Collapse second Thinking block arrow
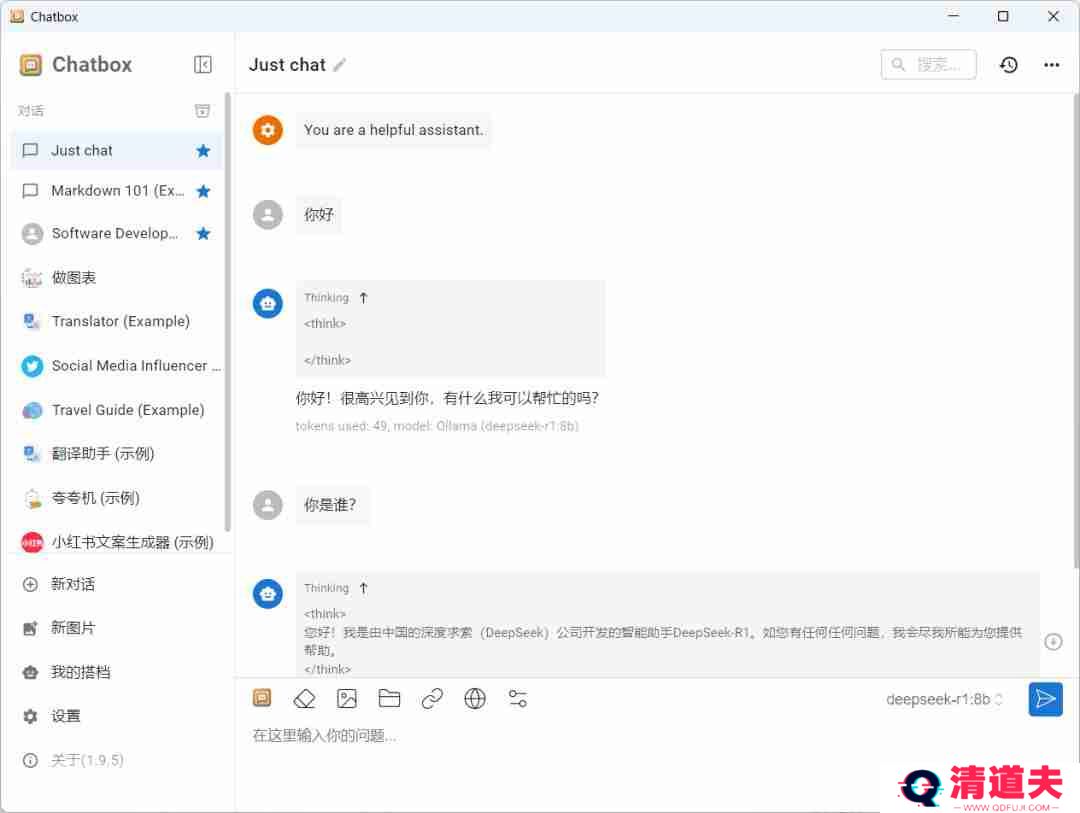1080x813 pixels. click(364, 588)
